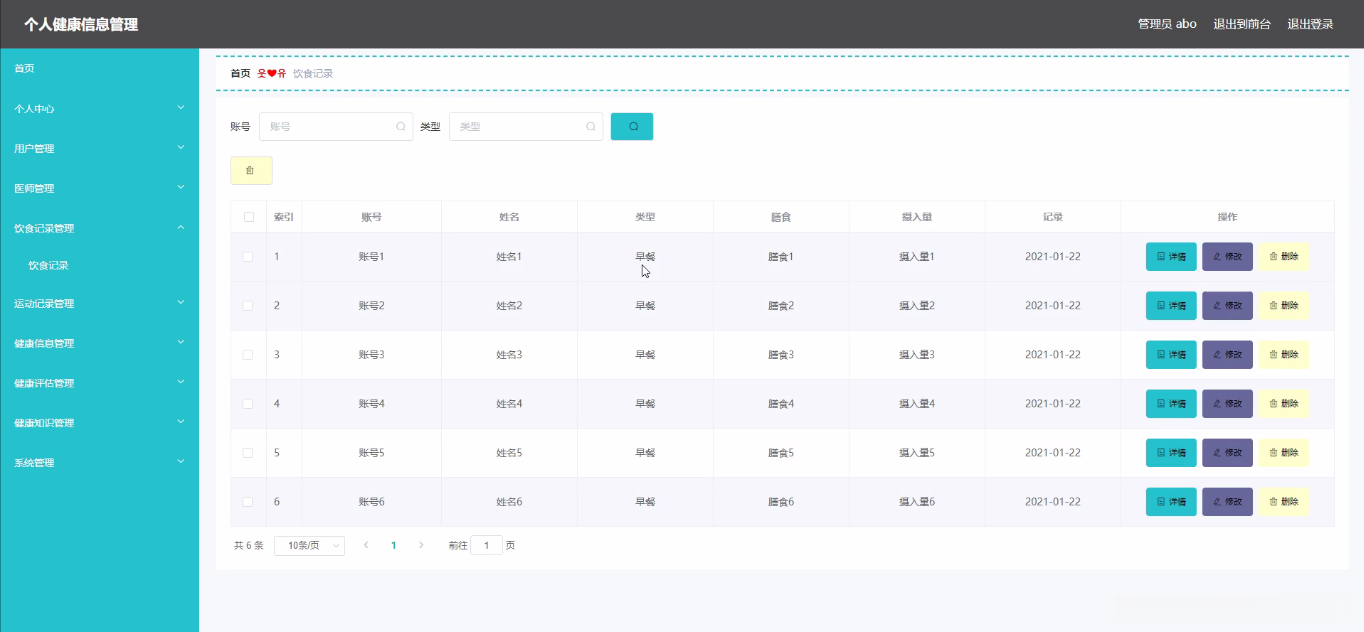Image resolution: width=1364 pixels, height=632 pixels.
Task: Click 删除 for row 账号5
Action: [x=1283, y=453]
